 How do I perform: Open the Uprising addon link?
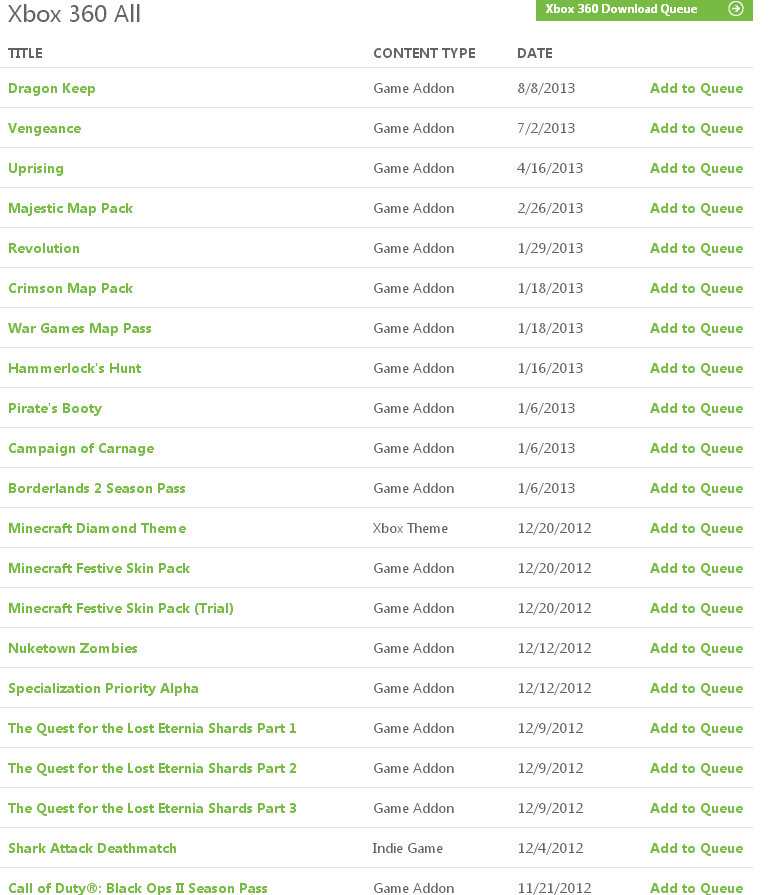tap(36, 168)
